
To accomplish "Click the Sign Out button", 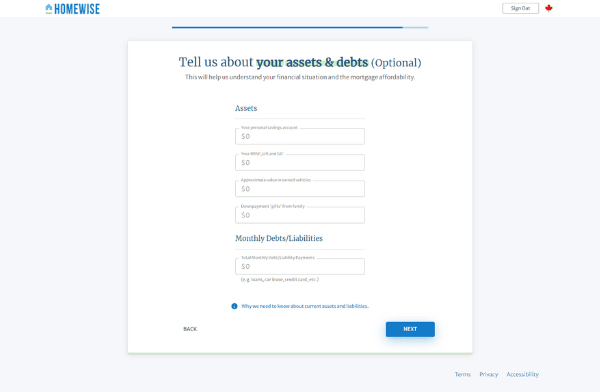I will (x=520, y=8).
